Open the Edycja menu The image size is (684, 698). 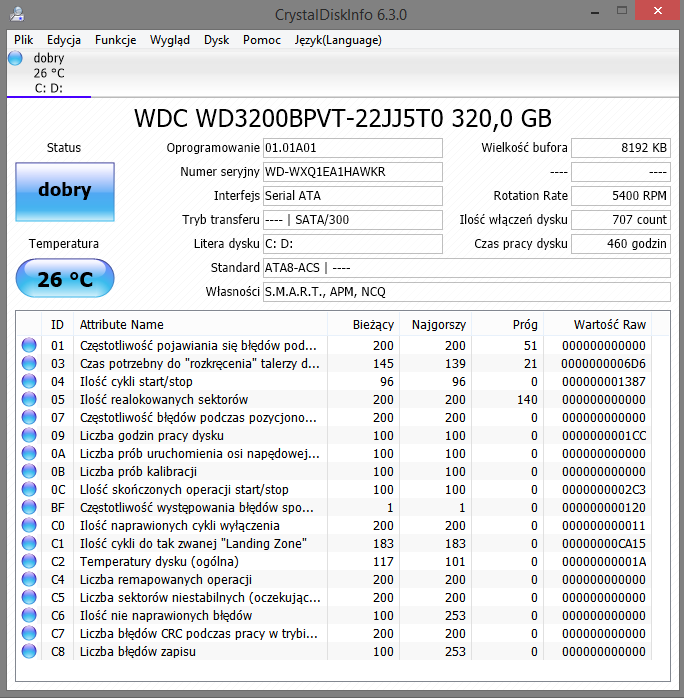point(64,40)
